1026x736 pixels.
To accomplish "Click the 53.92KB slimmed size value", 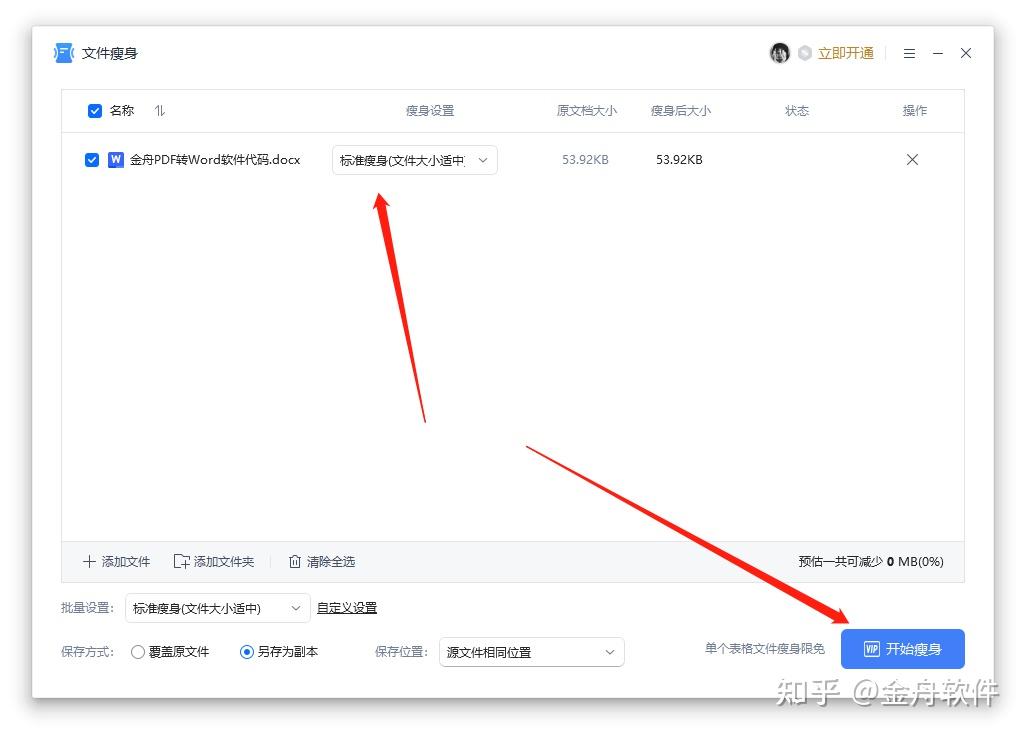I will (679, 160).
